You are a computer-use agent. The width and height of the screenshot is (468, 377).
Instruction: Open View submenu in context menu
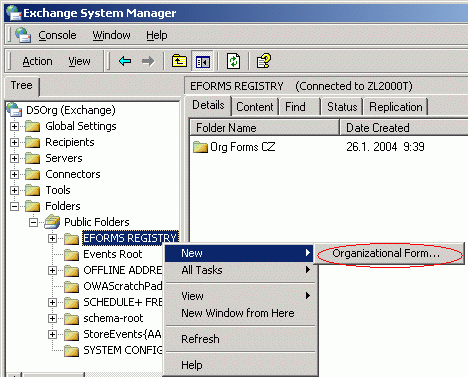point(240,296)
